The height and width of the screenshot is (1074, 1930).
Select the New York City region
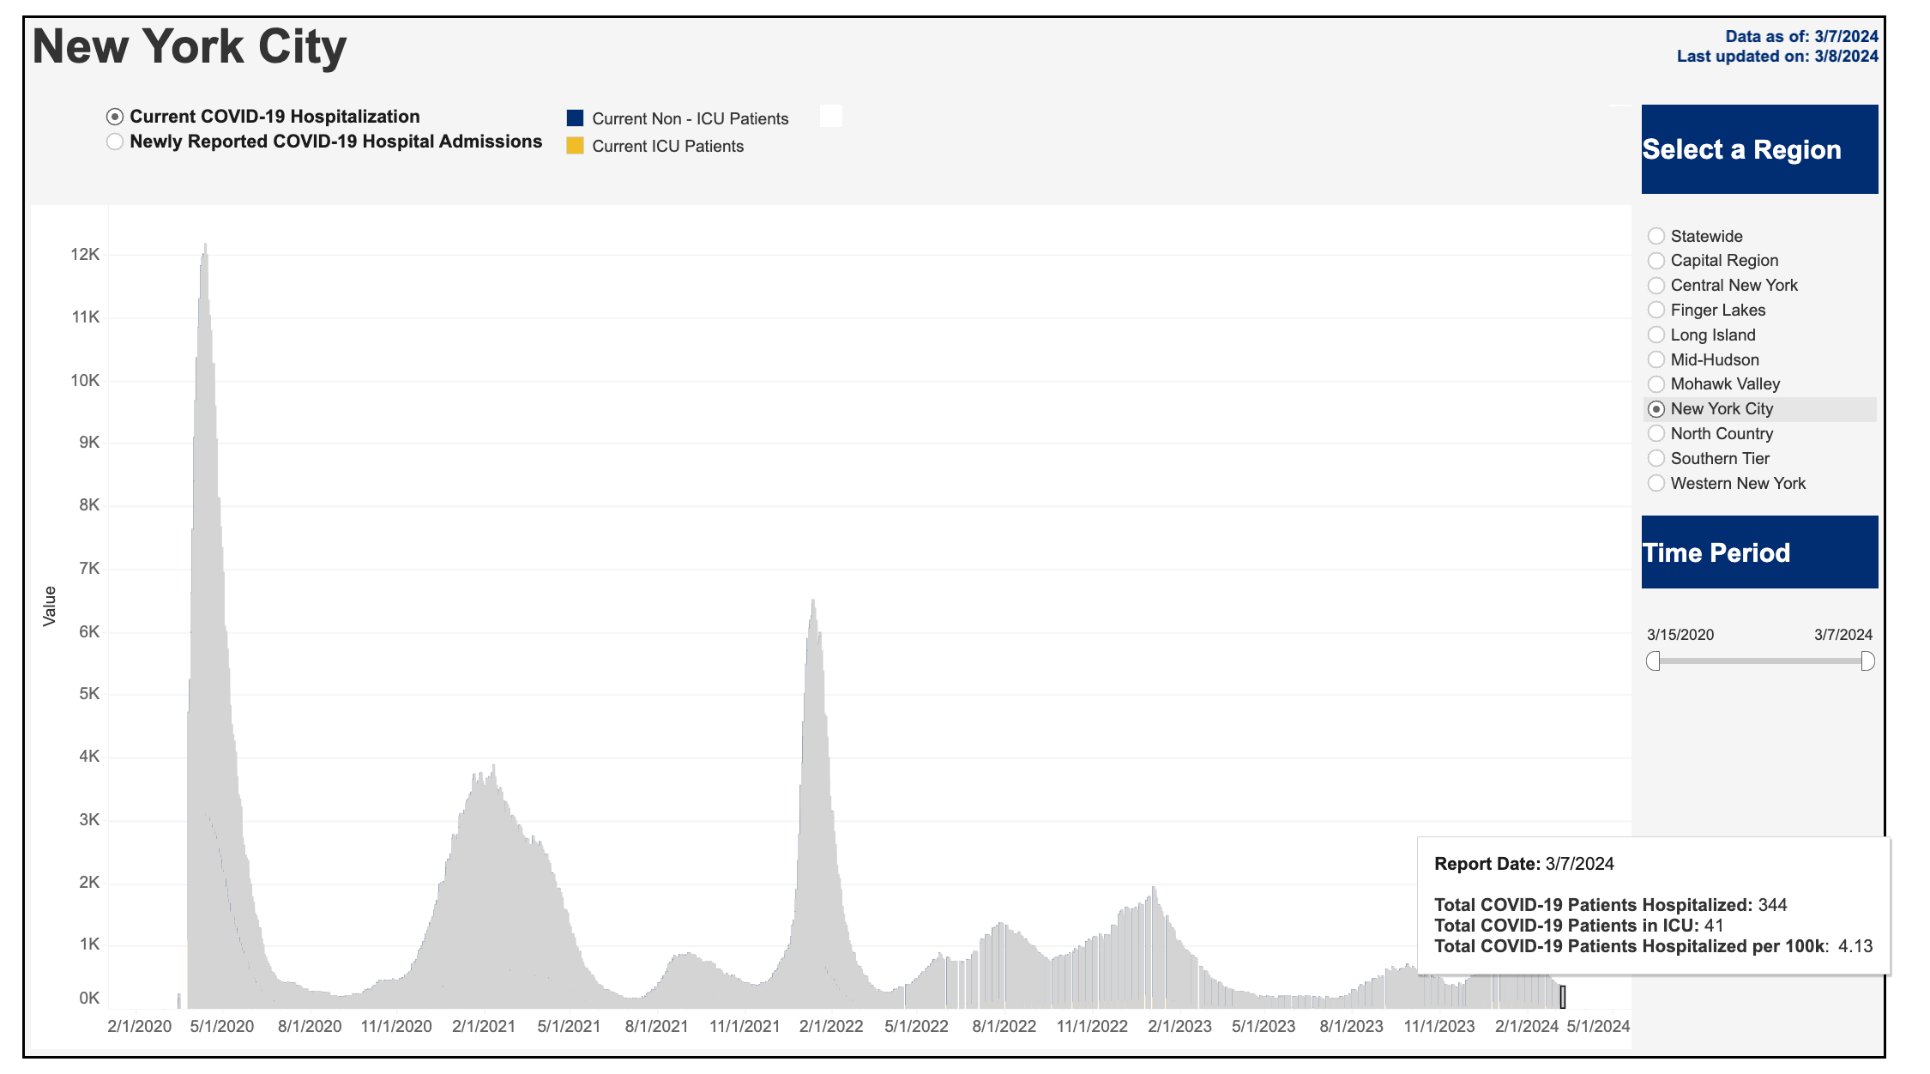click(1656, 410)
